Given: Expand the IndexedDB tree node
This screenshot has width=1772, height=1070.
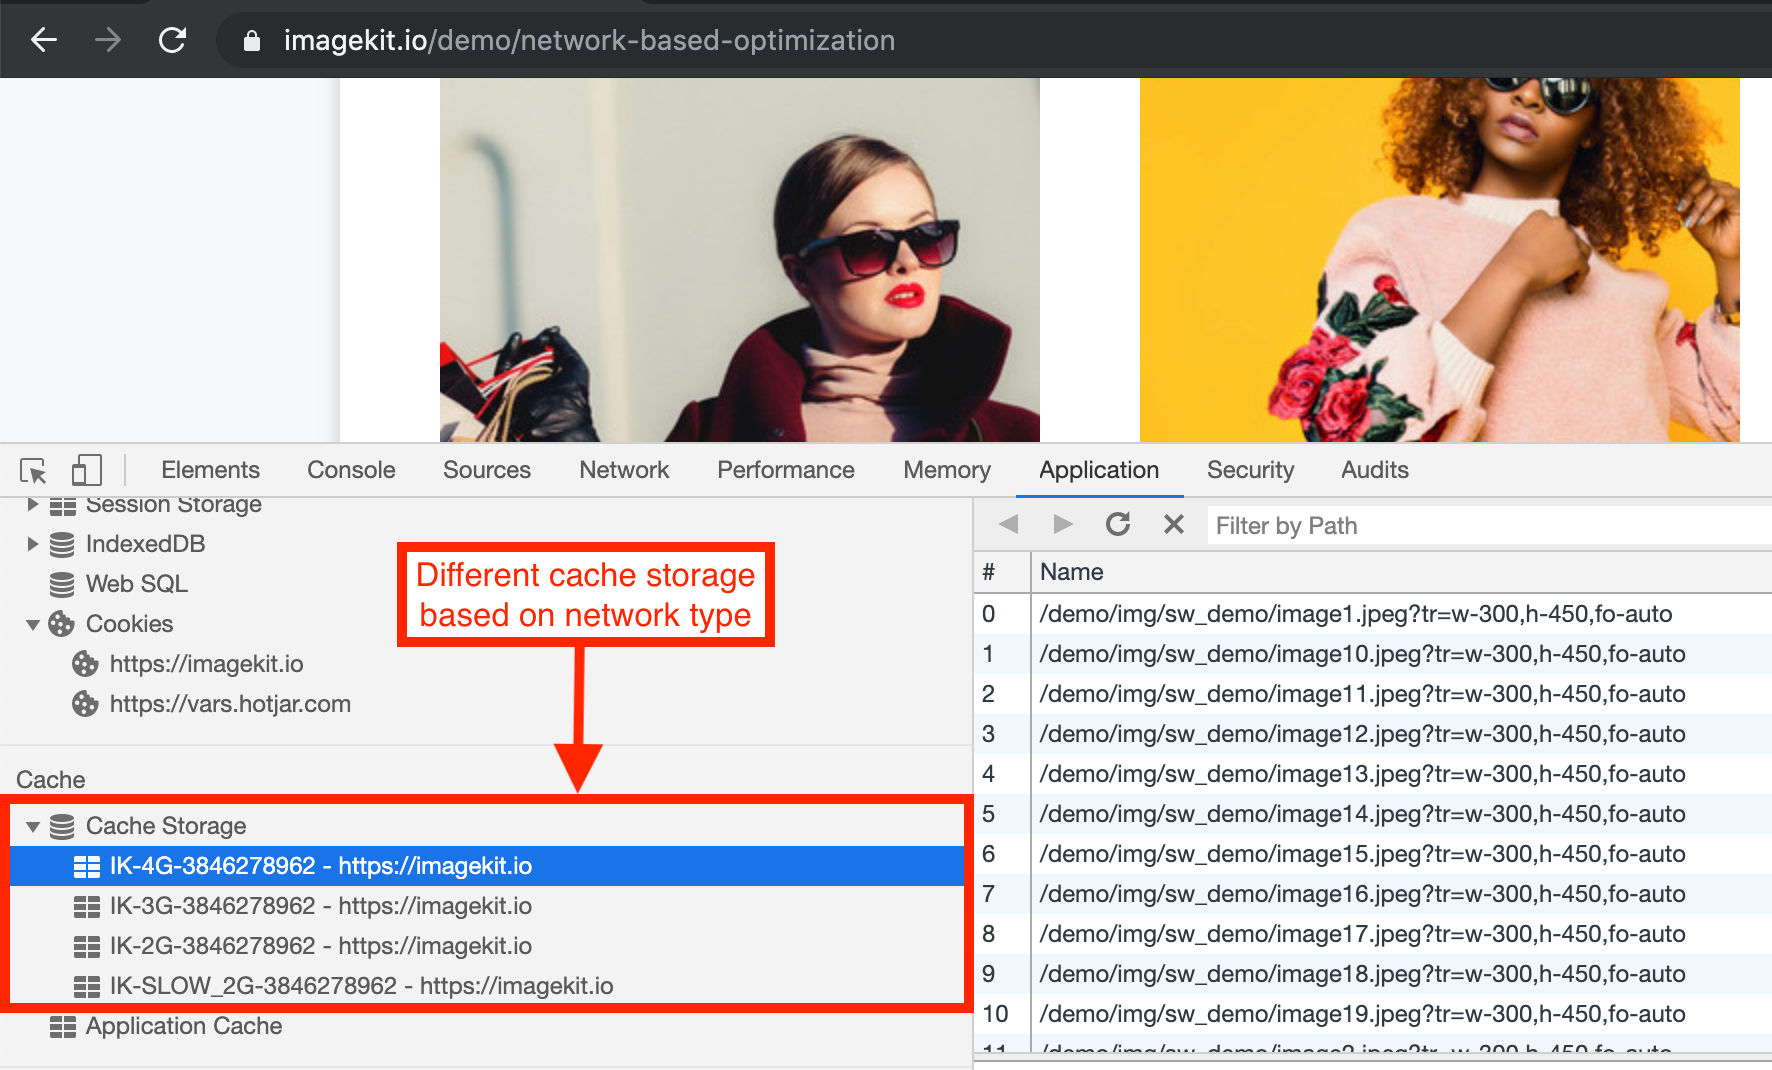Looking at the screenshot, I should pos(32,544).
